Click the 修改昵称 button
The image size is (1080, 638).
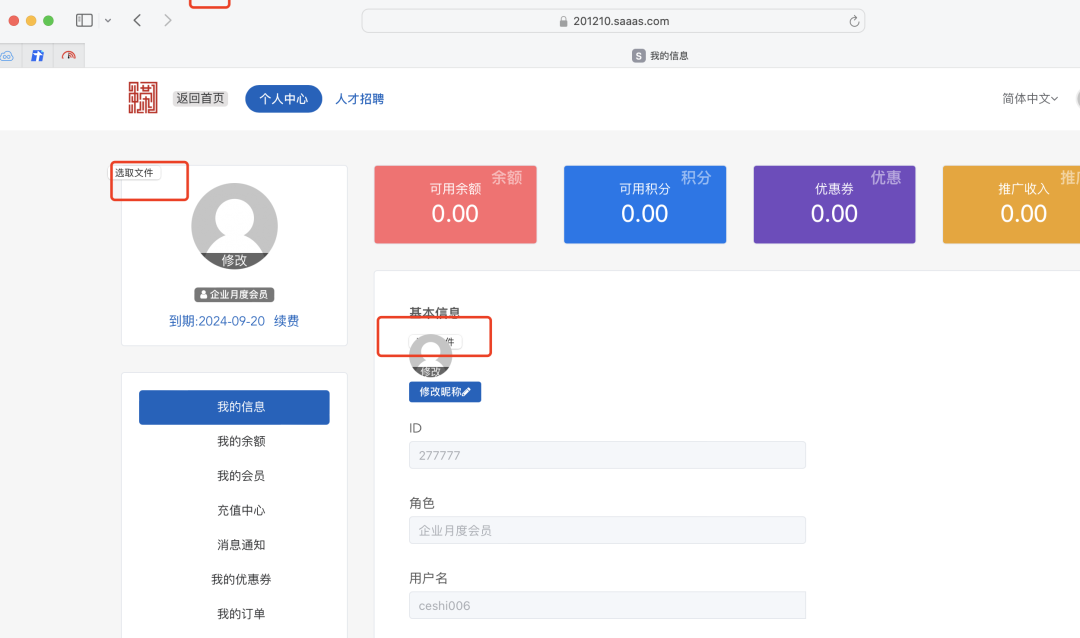[445, 392]
